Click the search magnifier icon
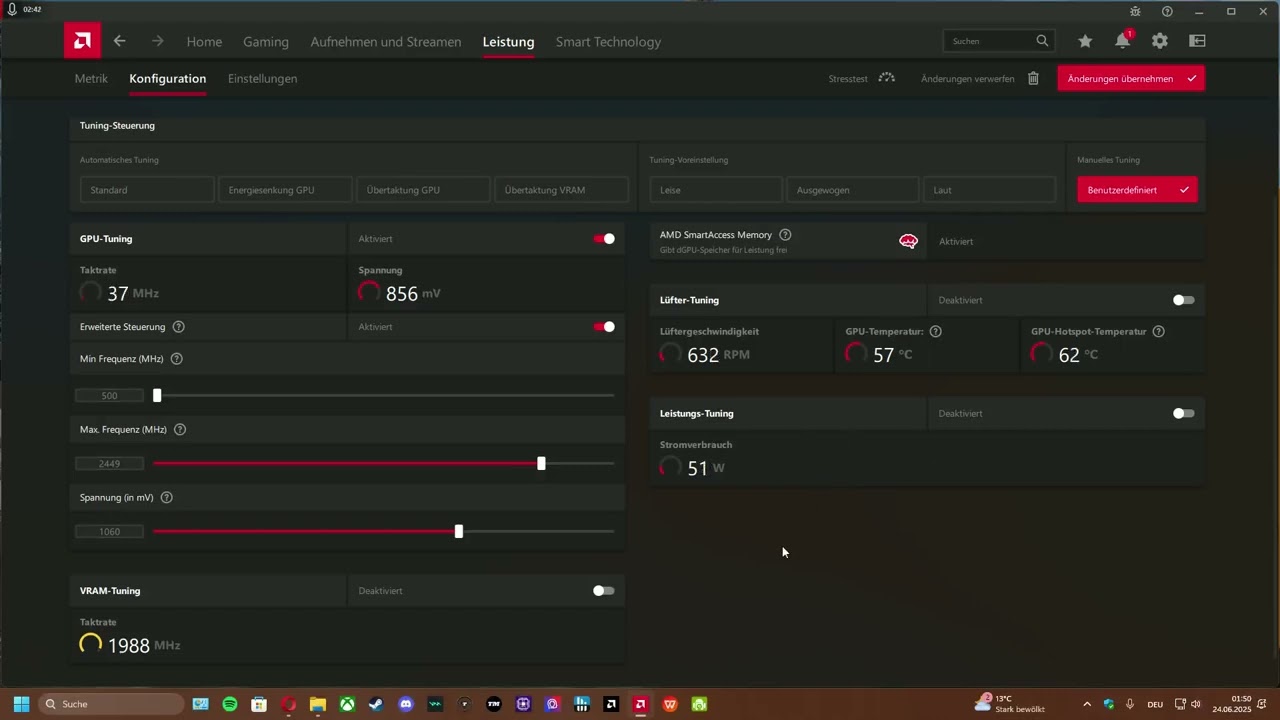The height and width of the screenshot is (720, 1280). (1043, 41)
